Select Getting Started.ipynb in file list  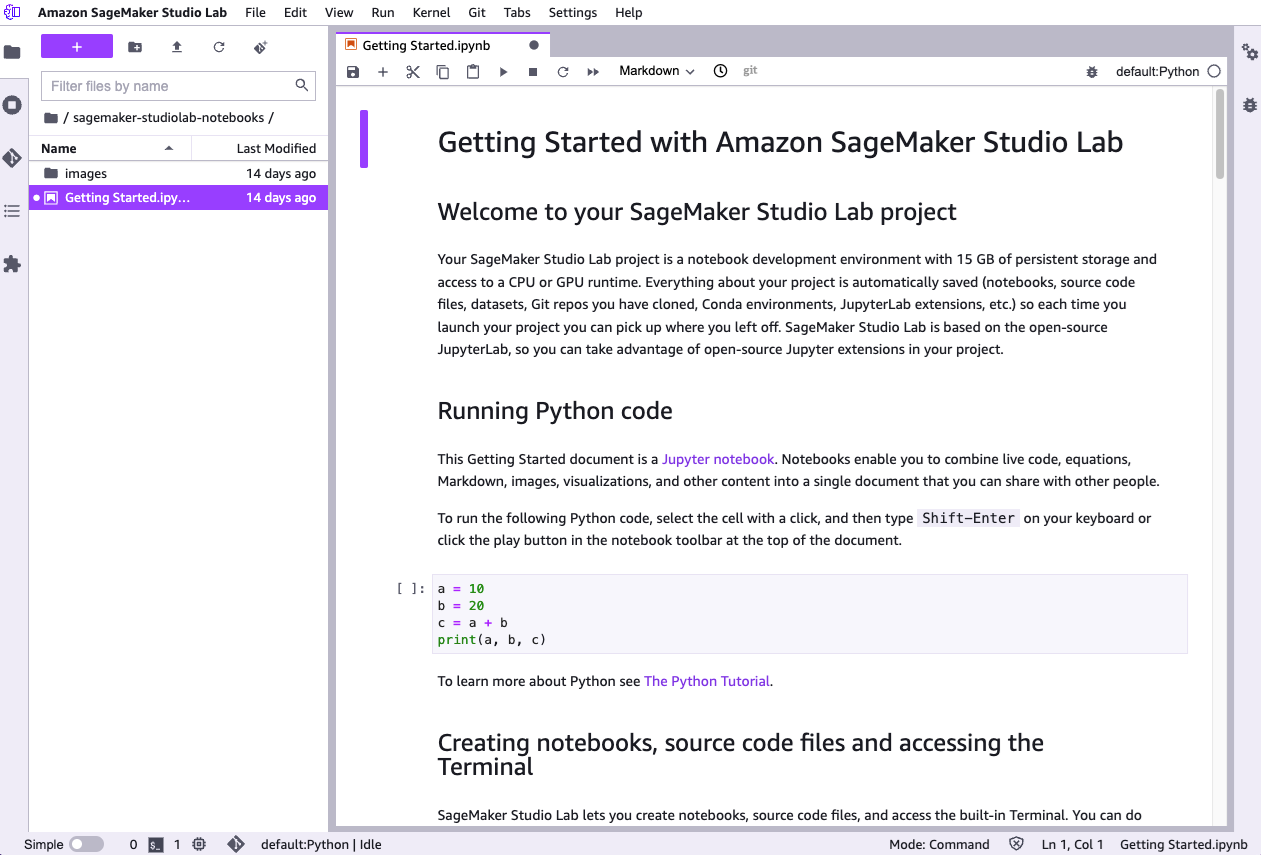(x=178, y=198)
